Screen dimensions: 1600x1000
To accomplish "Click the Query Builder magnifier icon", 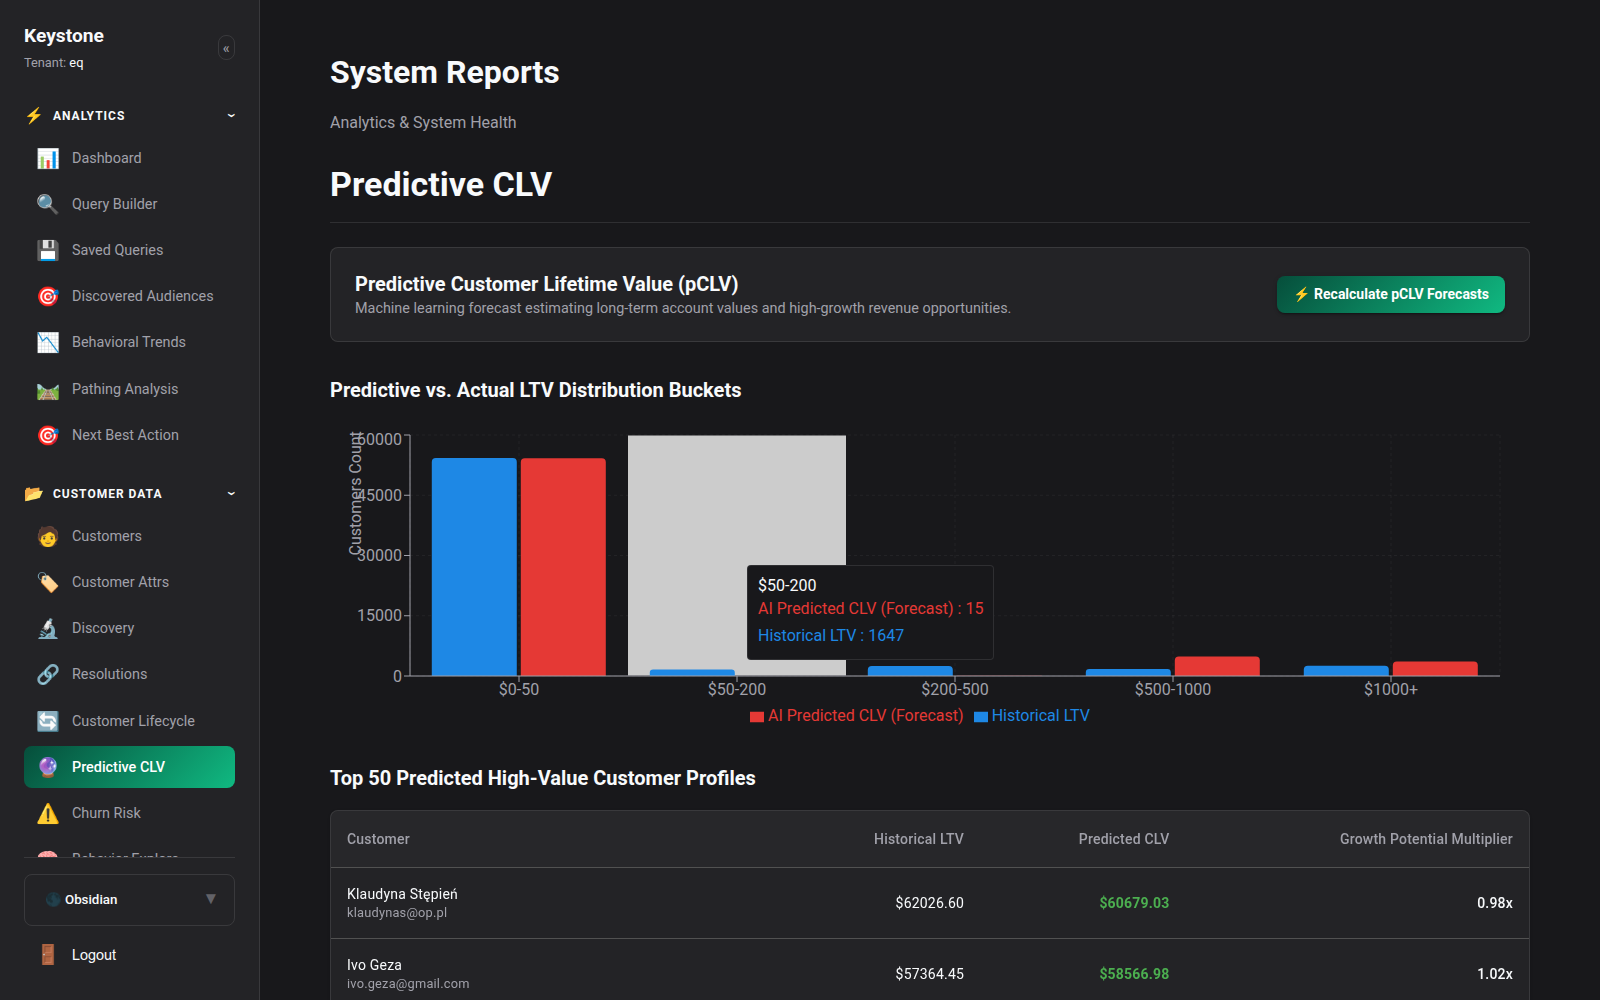I will click(48, 204).
